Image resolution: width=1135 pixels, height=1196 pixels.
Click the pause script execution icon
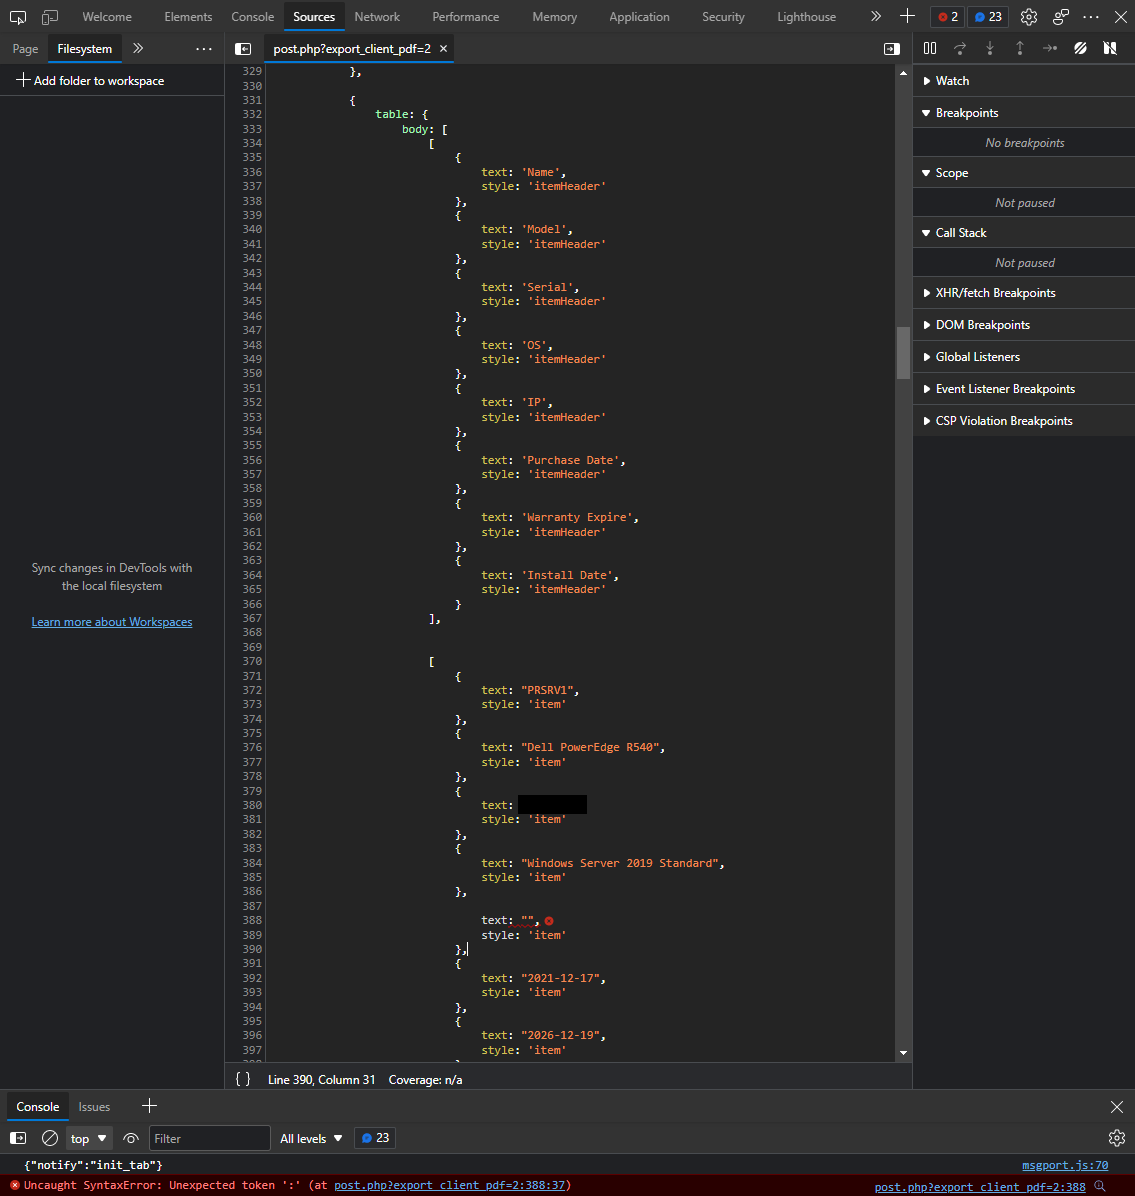pyautogui.click(x=929, y=47)
